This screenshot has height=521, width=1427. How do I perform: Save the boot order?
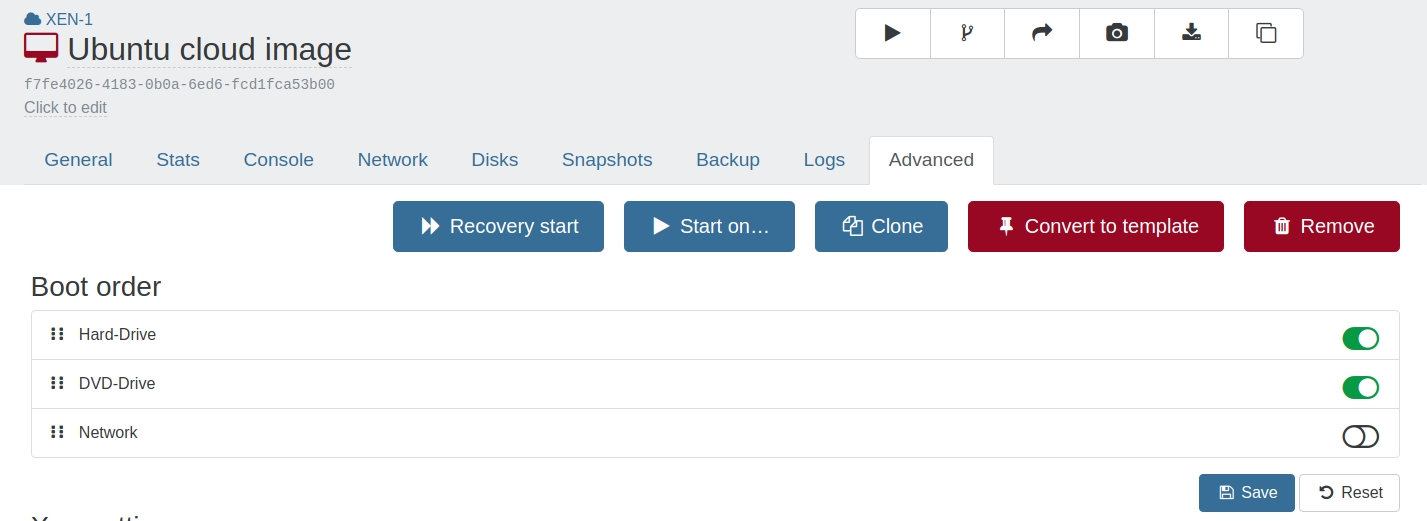point(1247,493)
